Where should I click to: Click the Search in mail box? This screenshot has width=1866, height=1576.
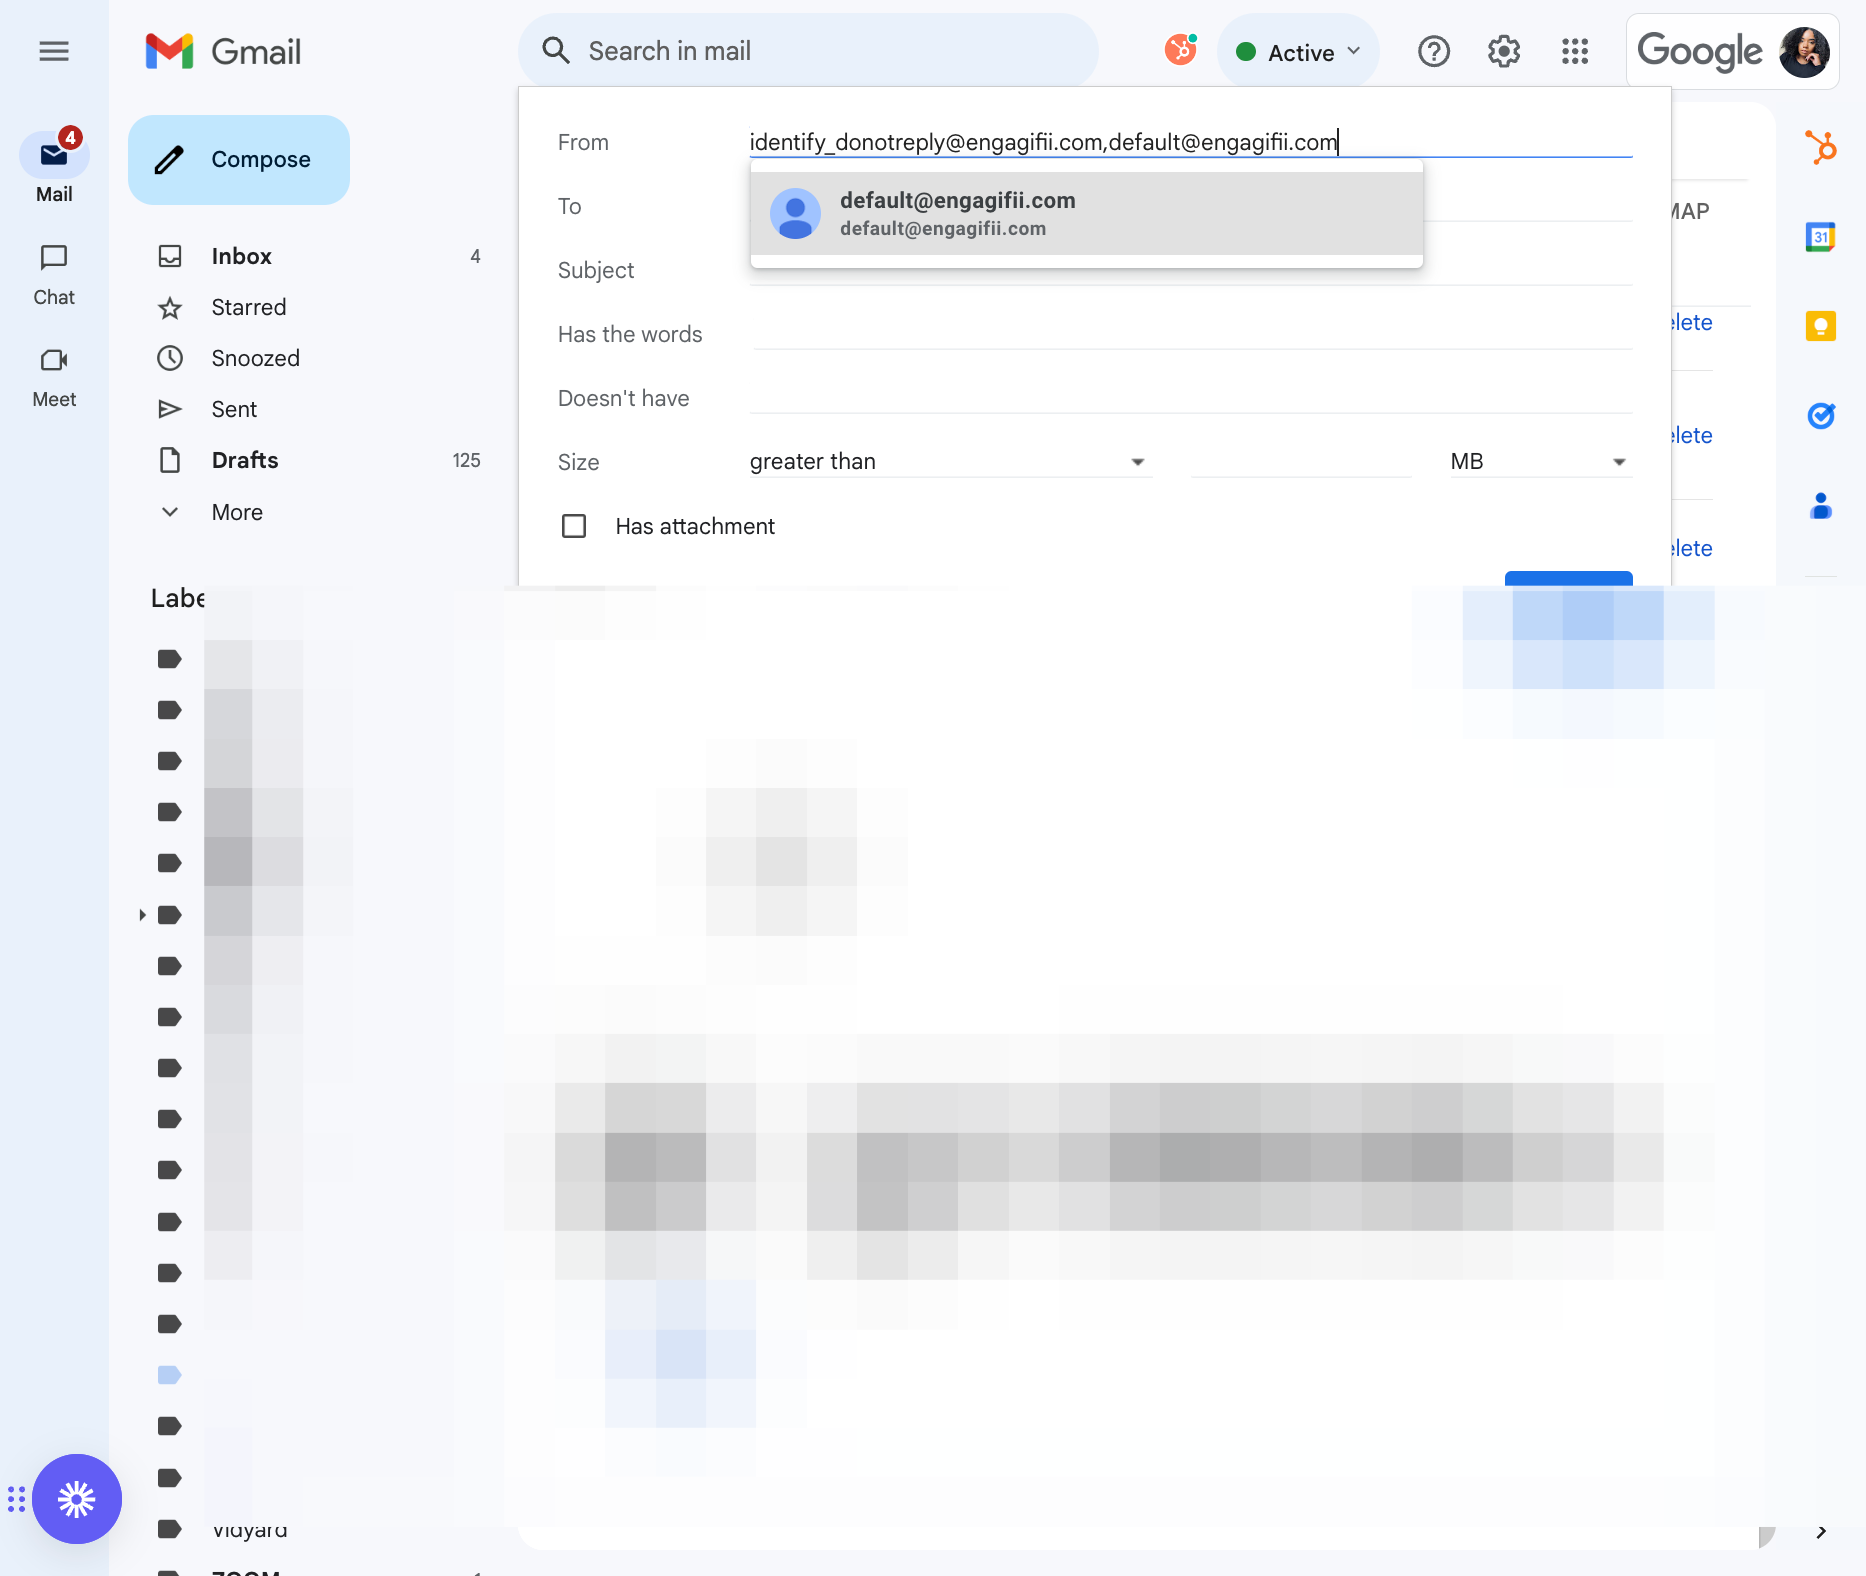pos(808,51)
